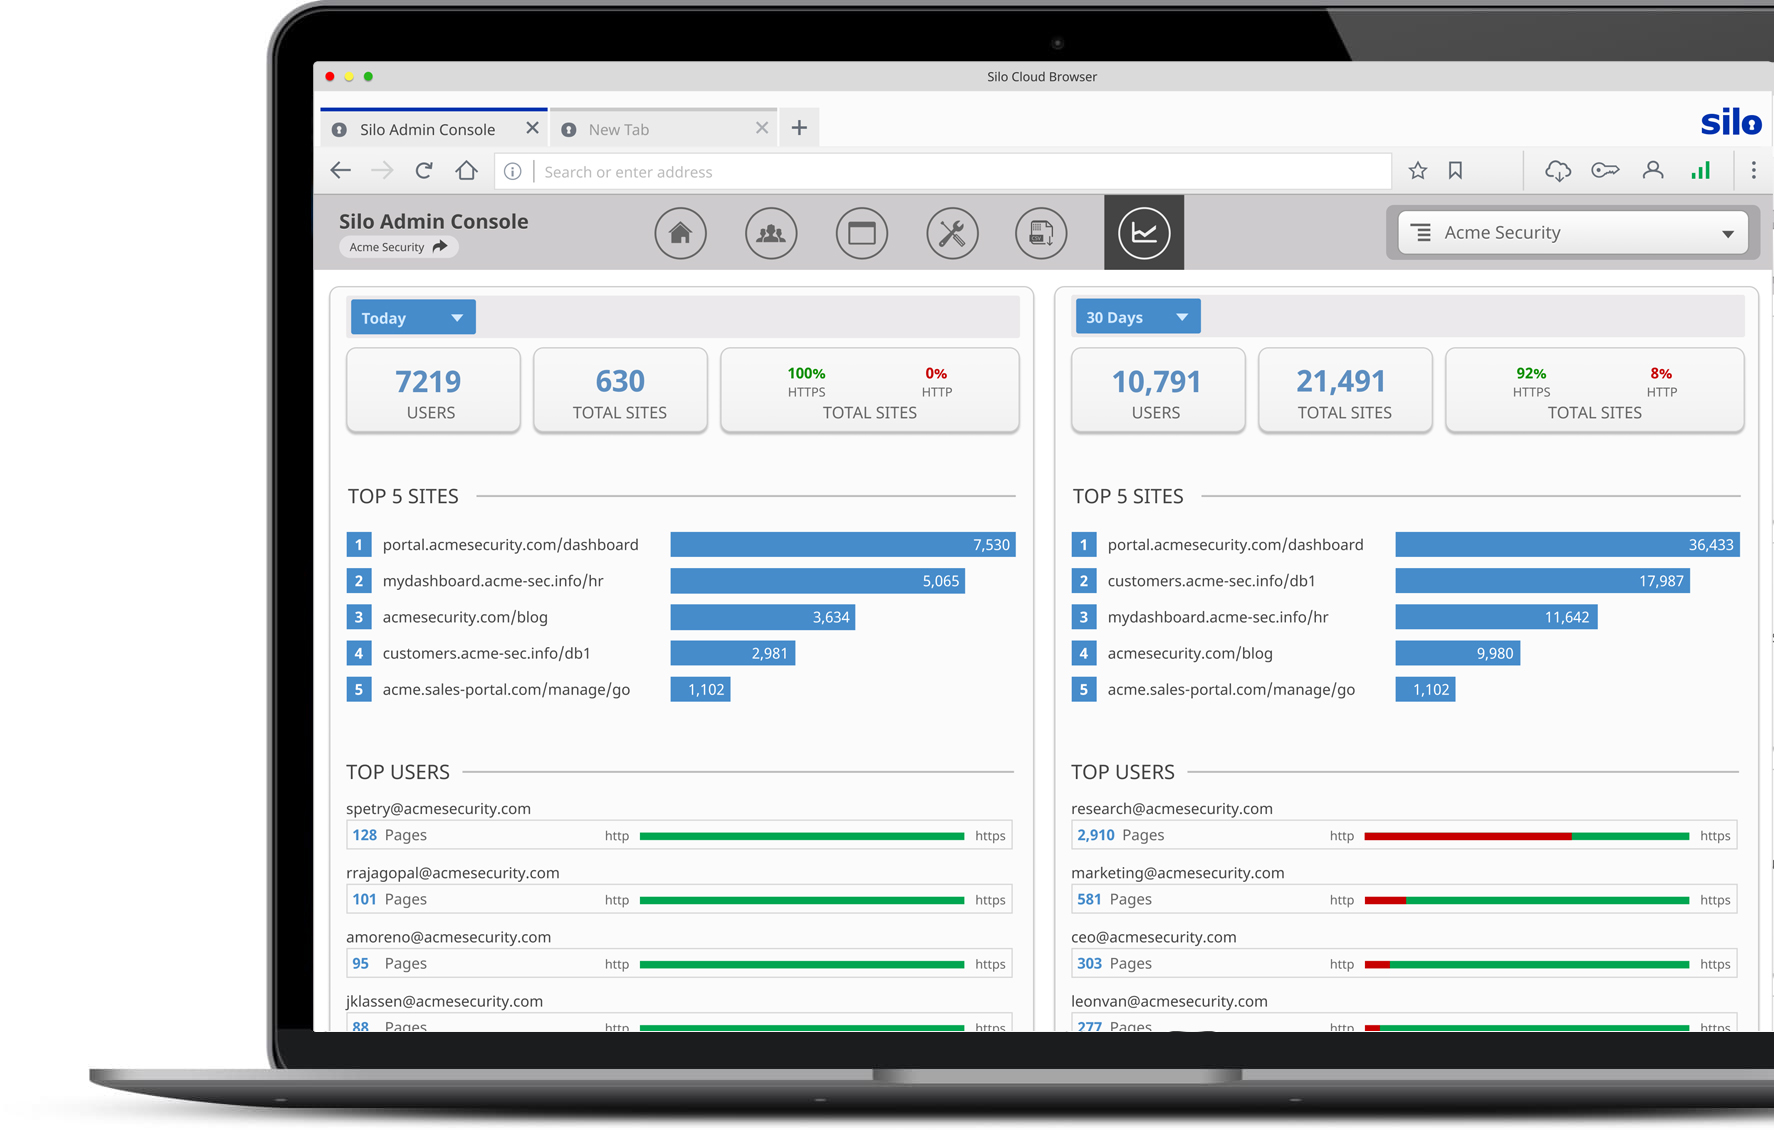Viewport: 1774px width, 1130px height.
Task: Click user research@acmesecurity.com
Action: pos(1171,808)
